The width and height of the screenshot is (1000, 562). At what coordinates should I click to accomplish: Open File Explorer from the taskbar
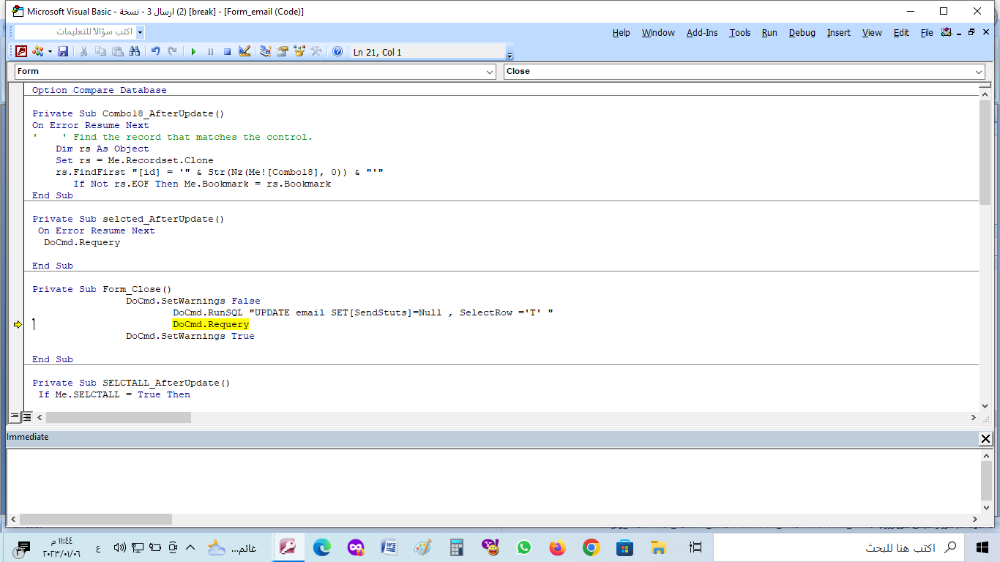658,547
